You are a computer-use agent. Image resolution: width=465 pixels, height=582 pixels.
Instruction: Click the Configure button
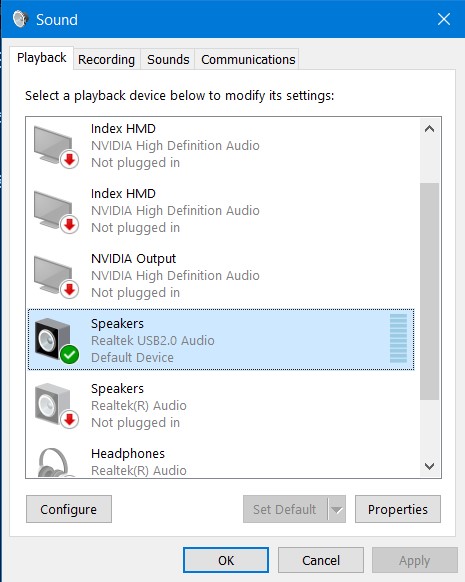(69, 509)
